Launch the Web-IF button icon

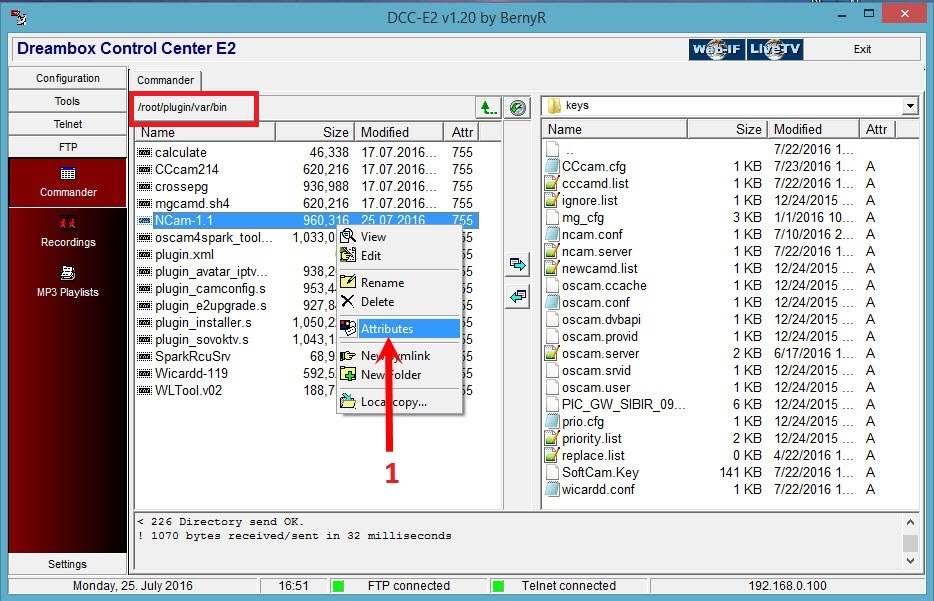click(717, 49)
